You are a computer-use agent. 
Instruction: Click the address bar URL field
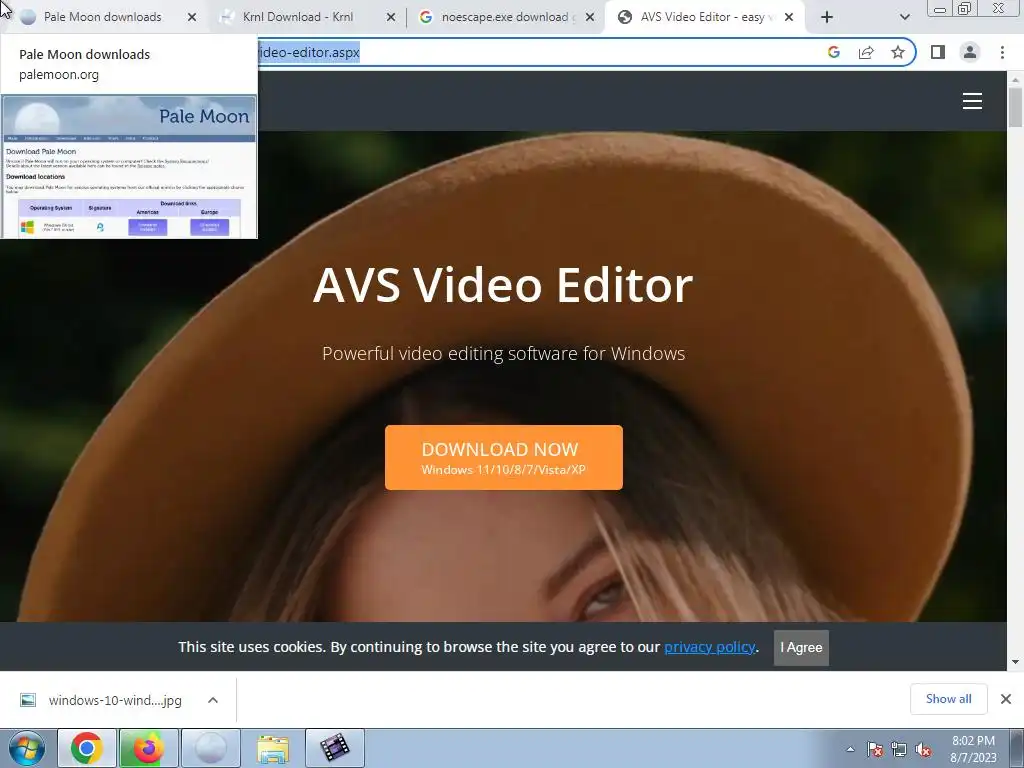536,52
